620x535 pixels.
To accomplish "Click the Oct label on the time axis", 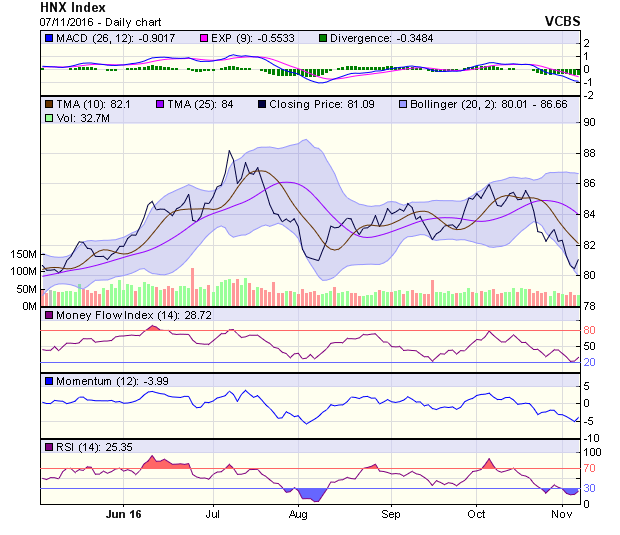I will click(476, 514).
